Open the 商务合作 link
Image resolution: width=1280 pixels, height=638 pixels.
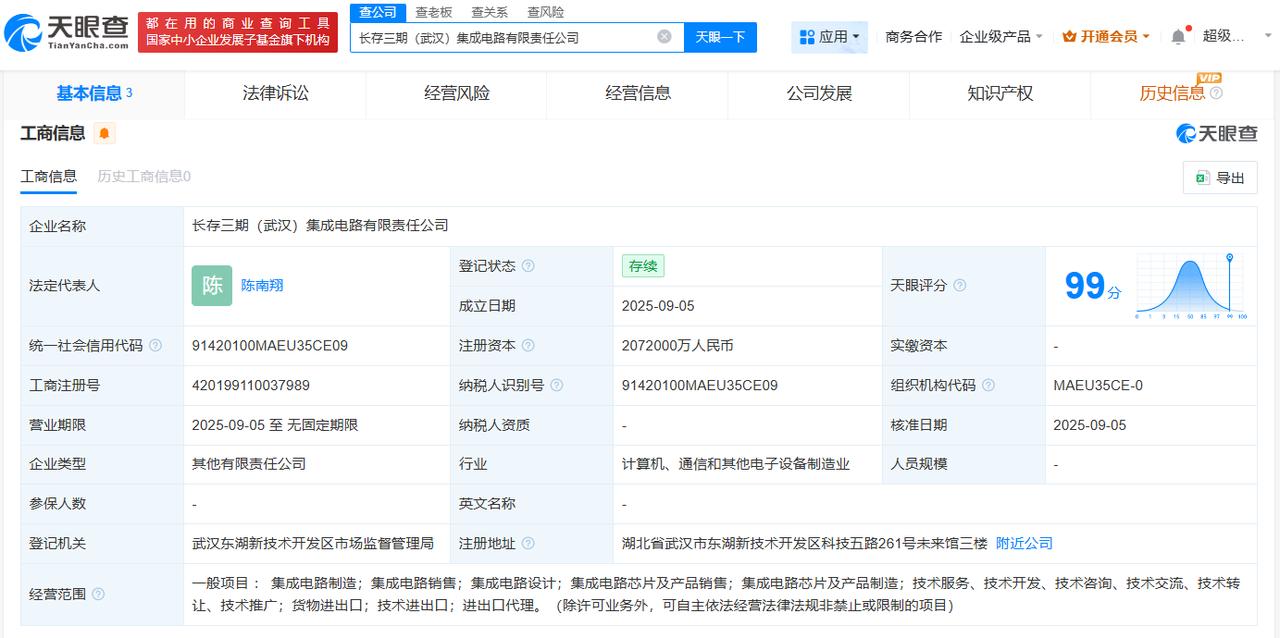(914, 36)
